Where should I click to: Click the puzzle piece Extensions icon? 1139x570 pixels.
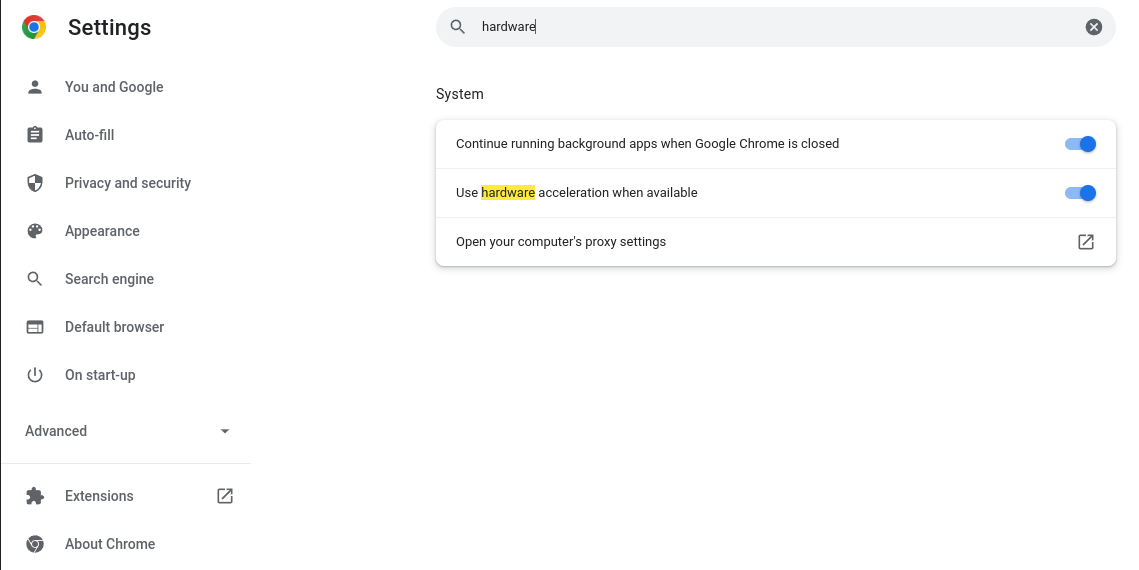coord(35,496)
